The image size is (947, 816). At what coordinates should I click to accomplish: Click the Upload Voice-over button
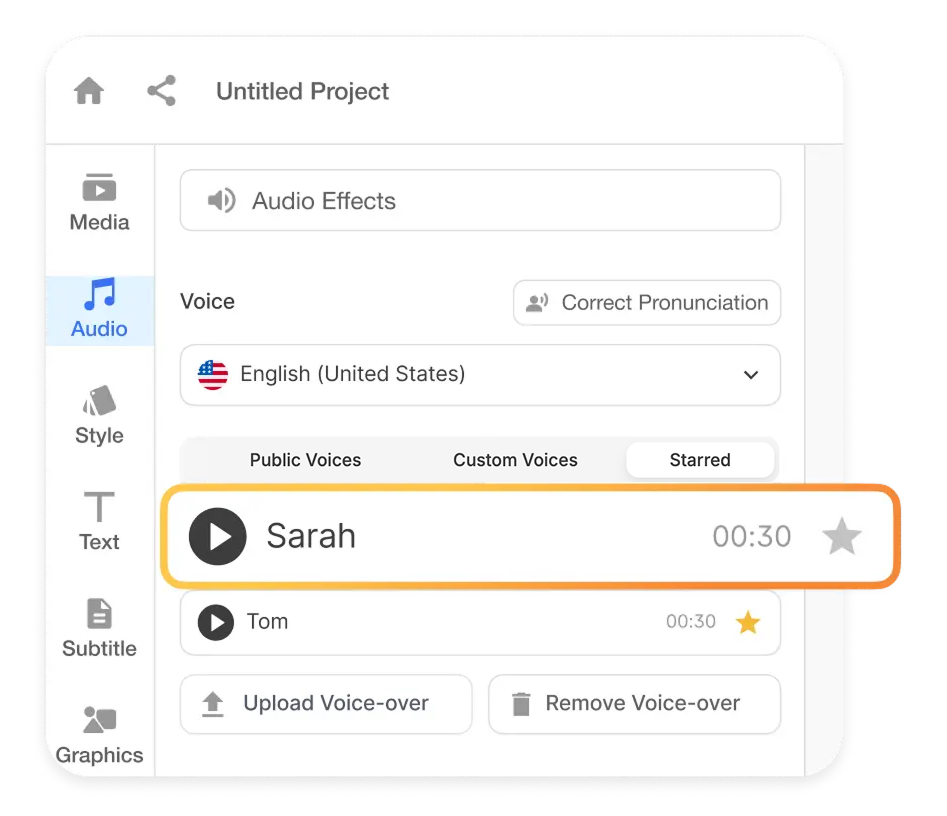[x=326, y=704]
